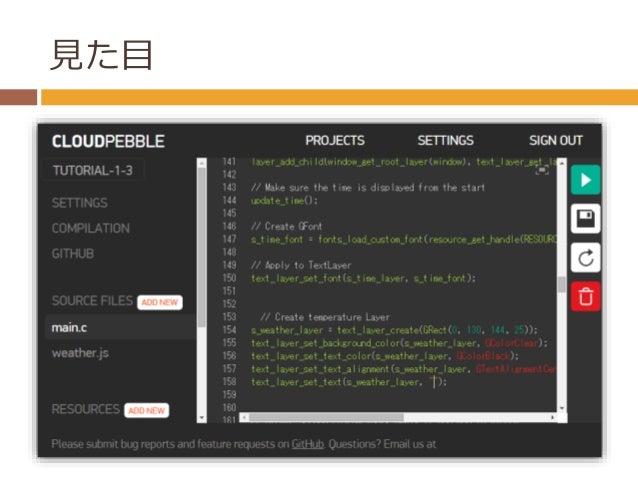Screen dimensions: 638x479
Task: Click editor vertical scrollbar up arrow
Action: 562,163
